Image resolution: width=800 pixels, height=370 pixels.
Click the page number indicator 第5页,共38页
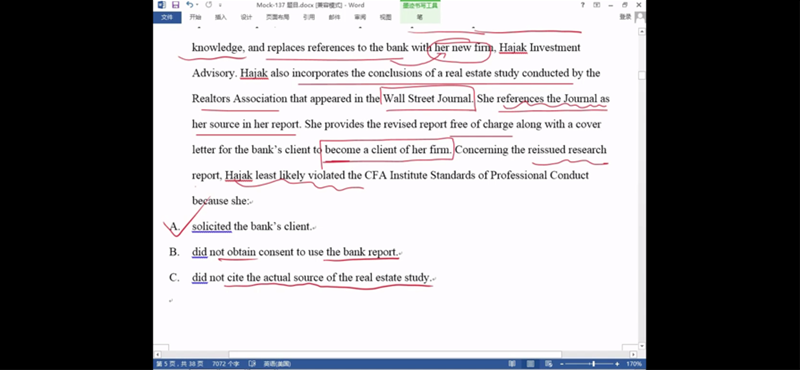(179, 364)
